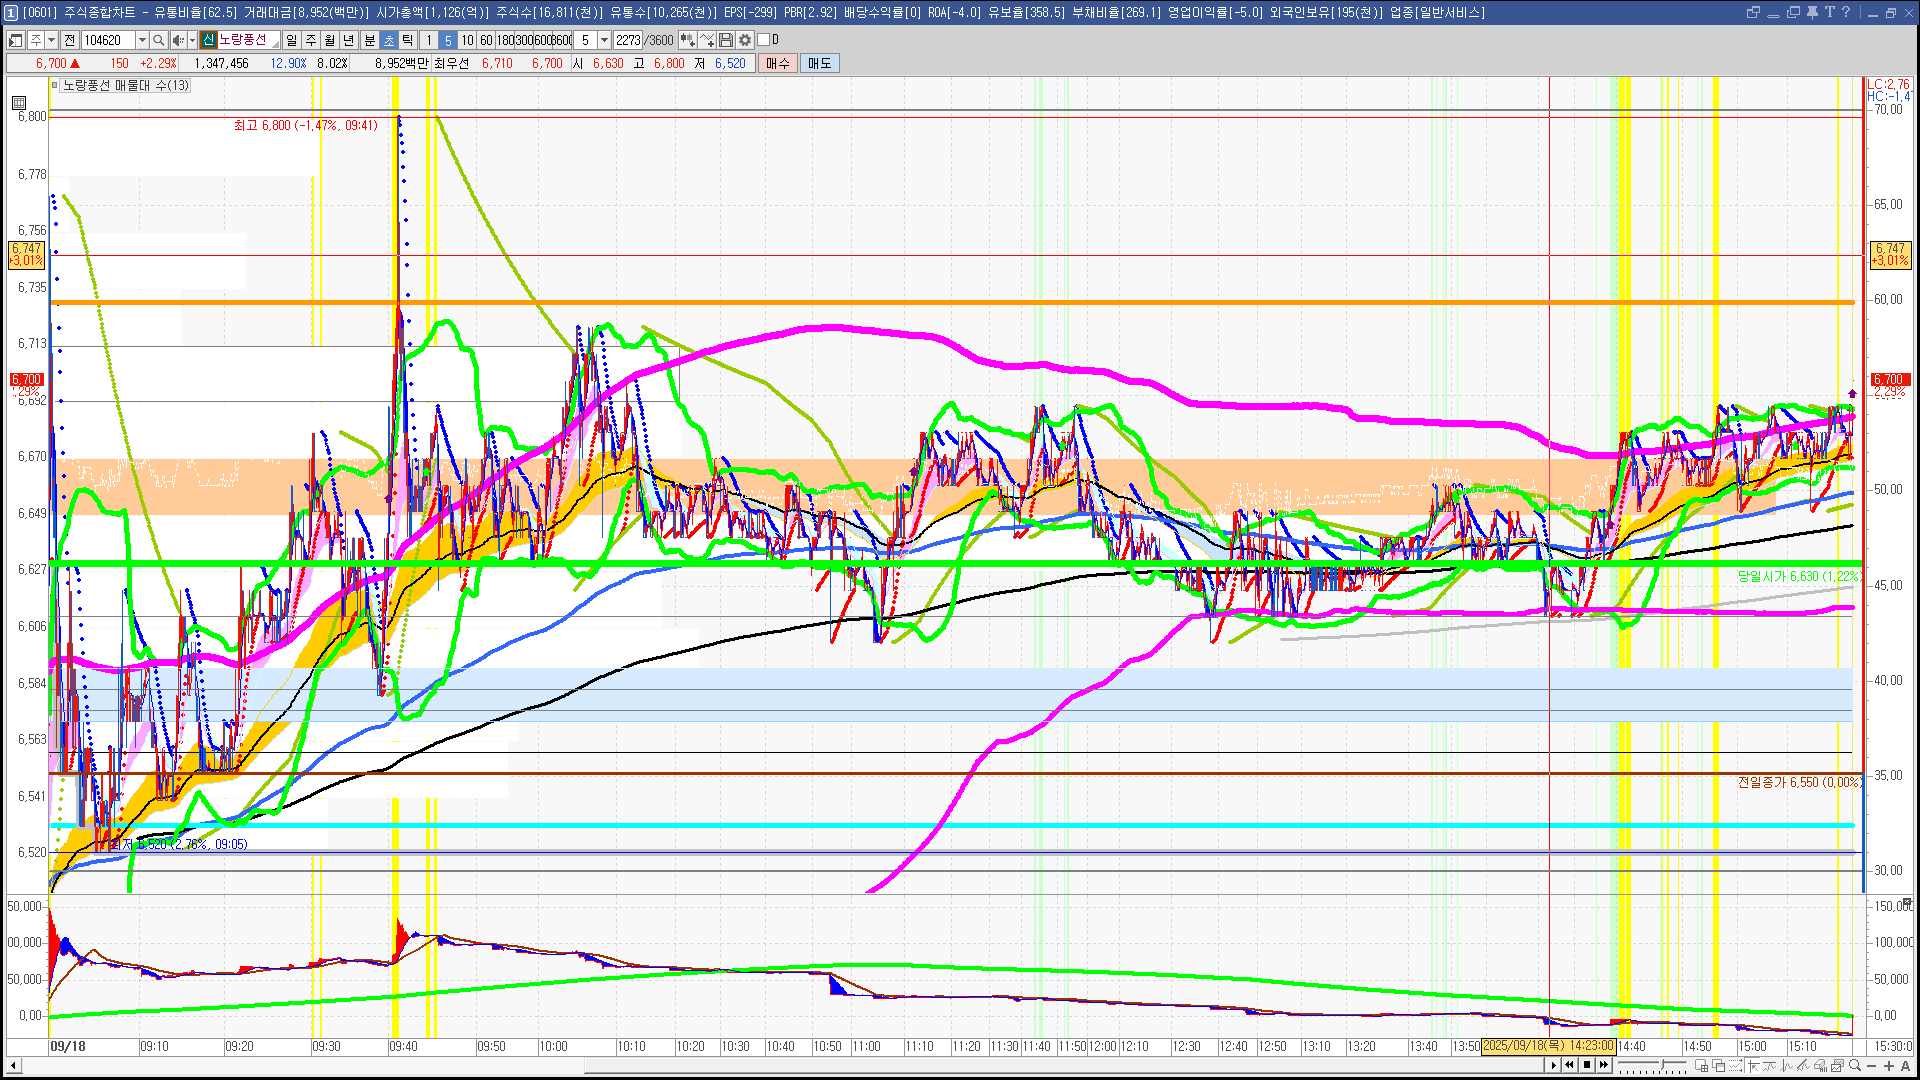
Task: Click the 매수 buy button
Action: 778,63
